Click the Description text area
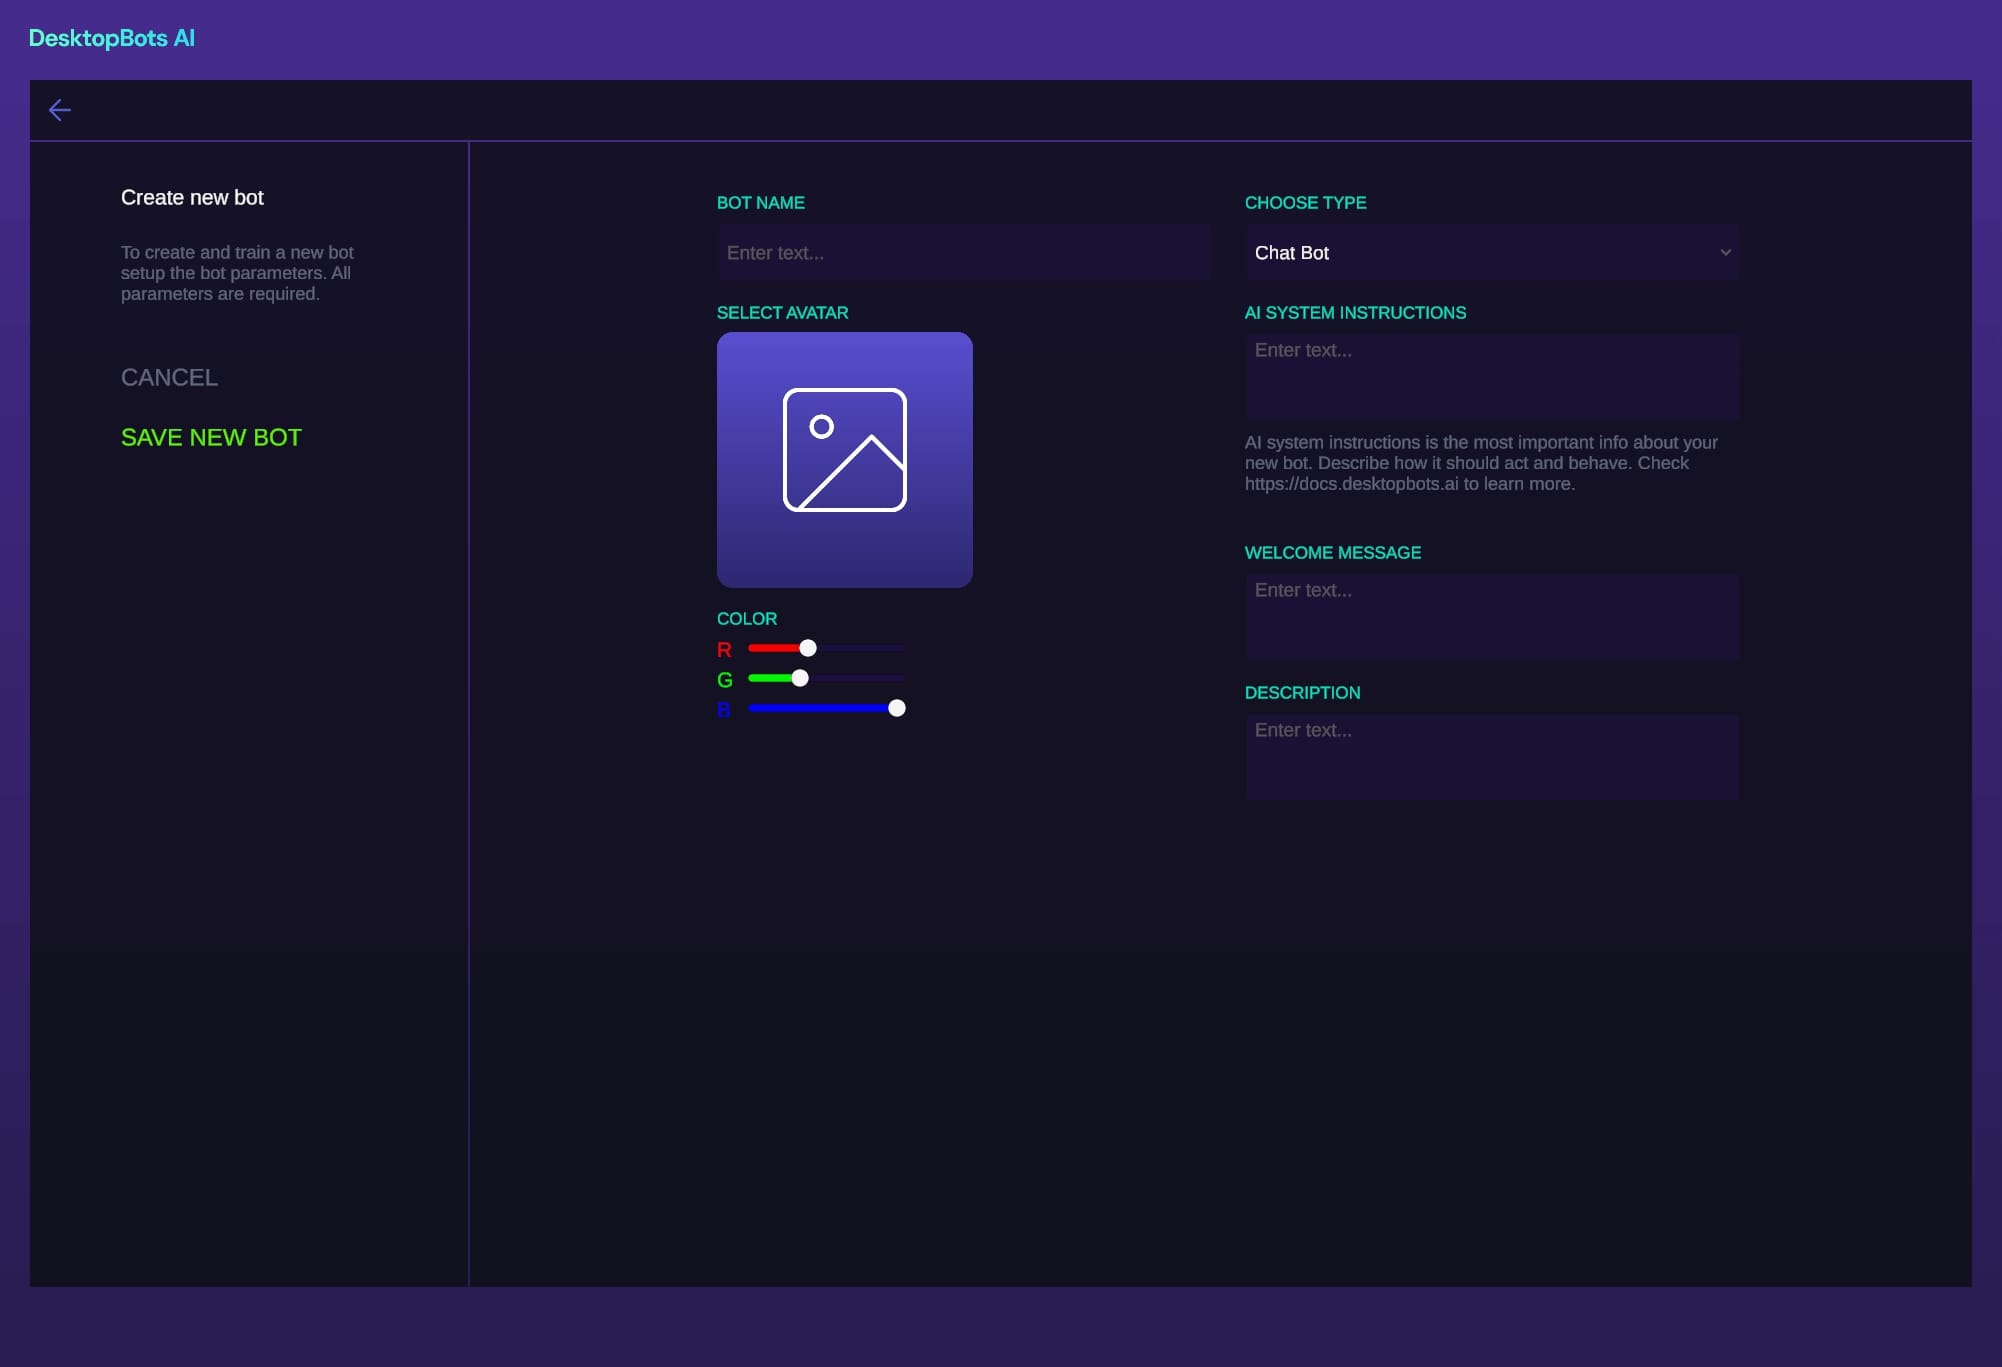Image resolution: width=2002 pixels, height=1367 pixels. coord(1491,757)
